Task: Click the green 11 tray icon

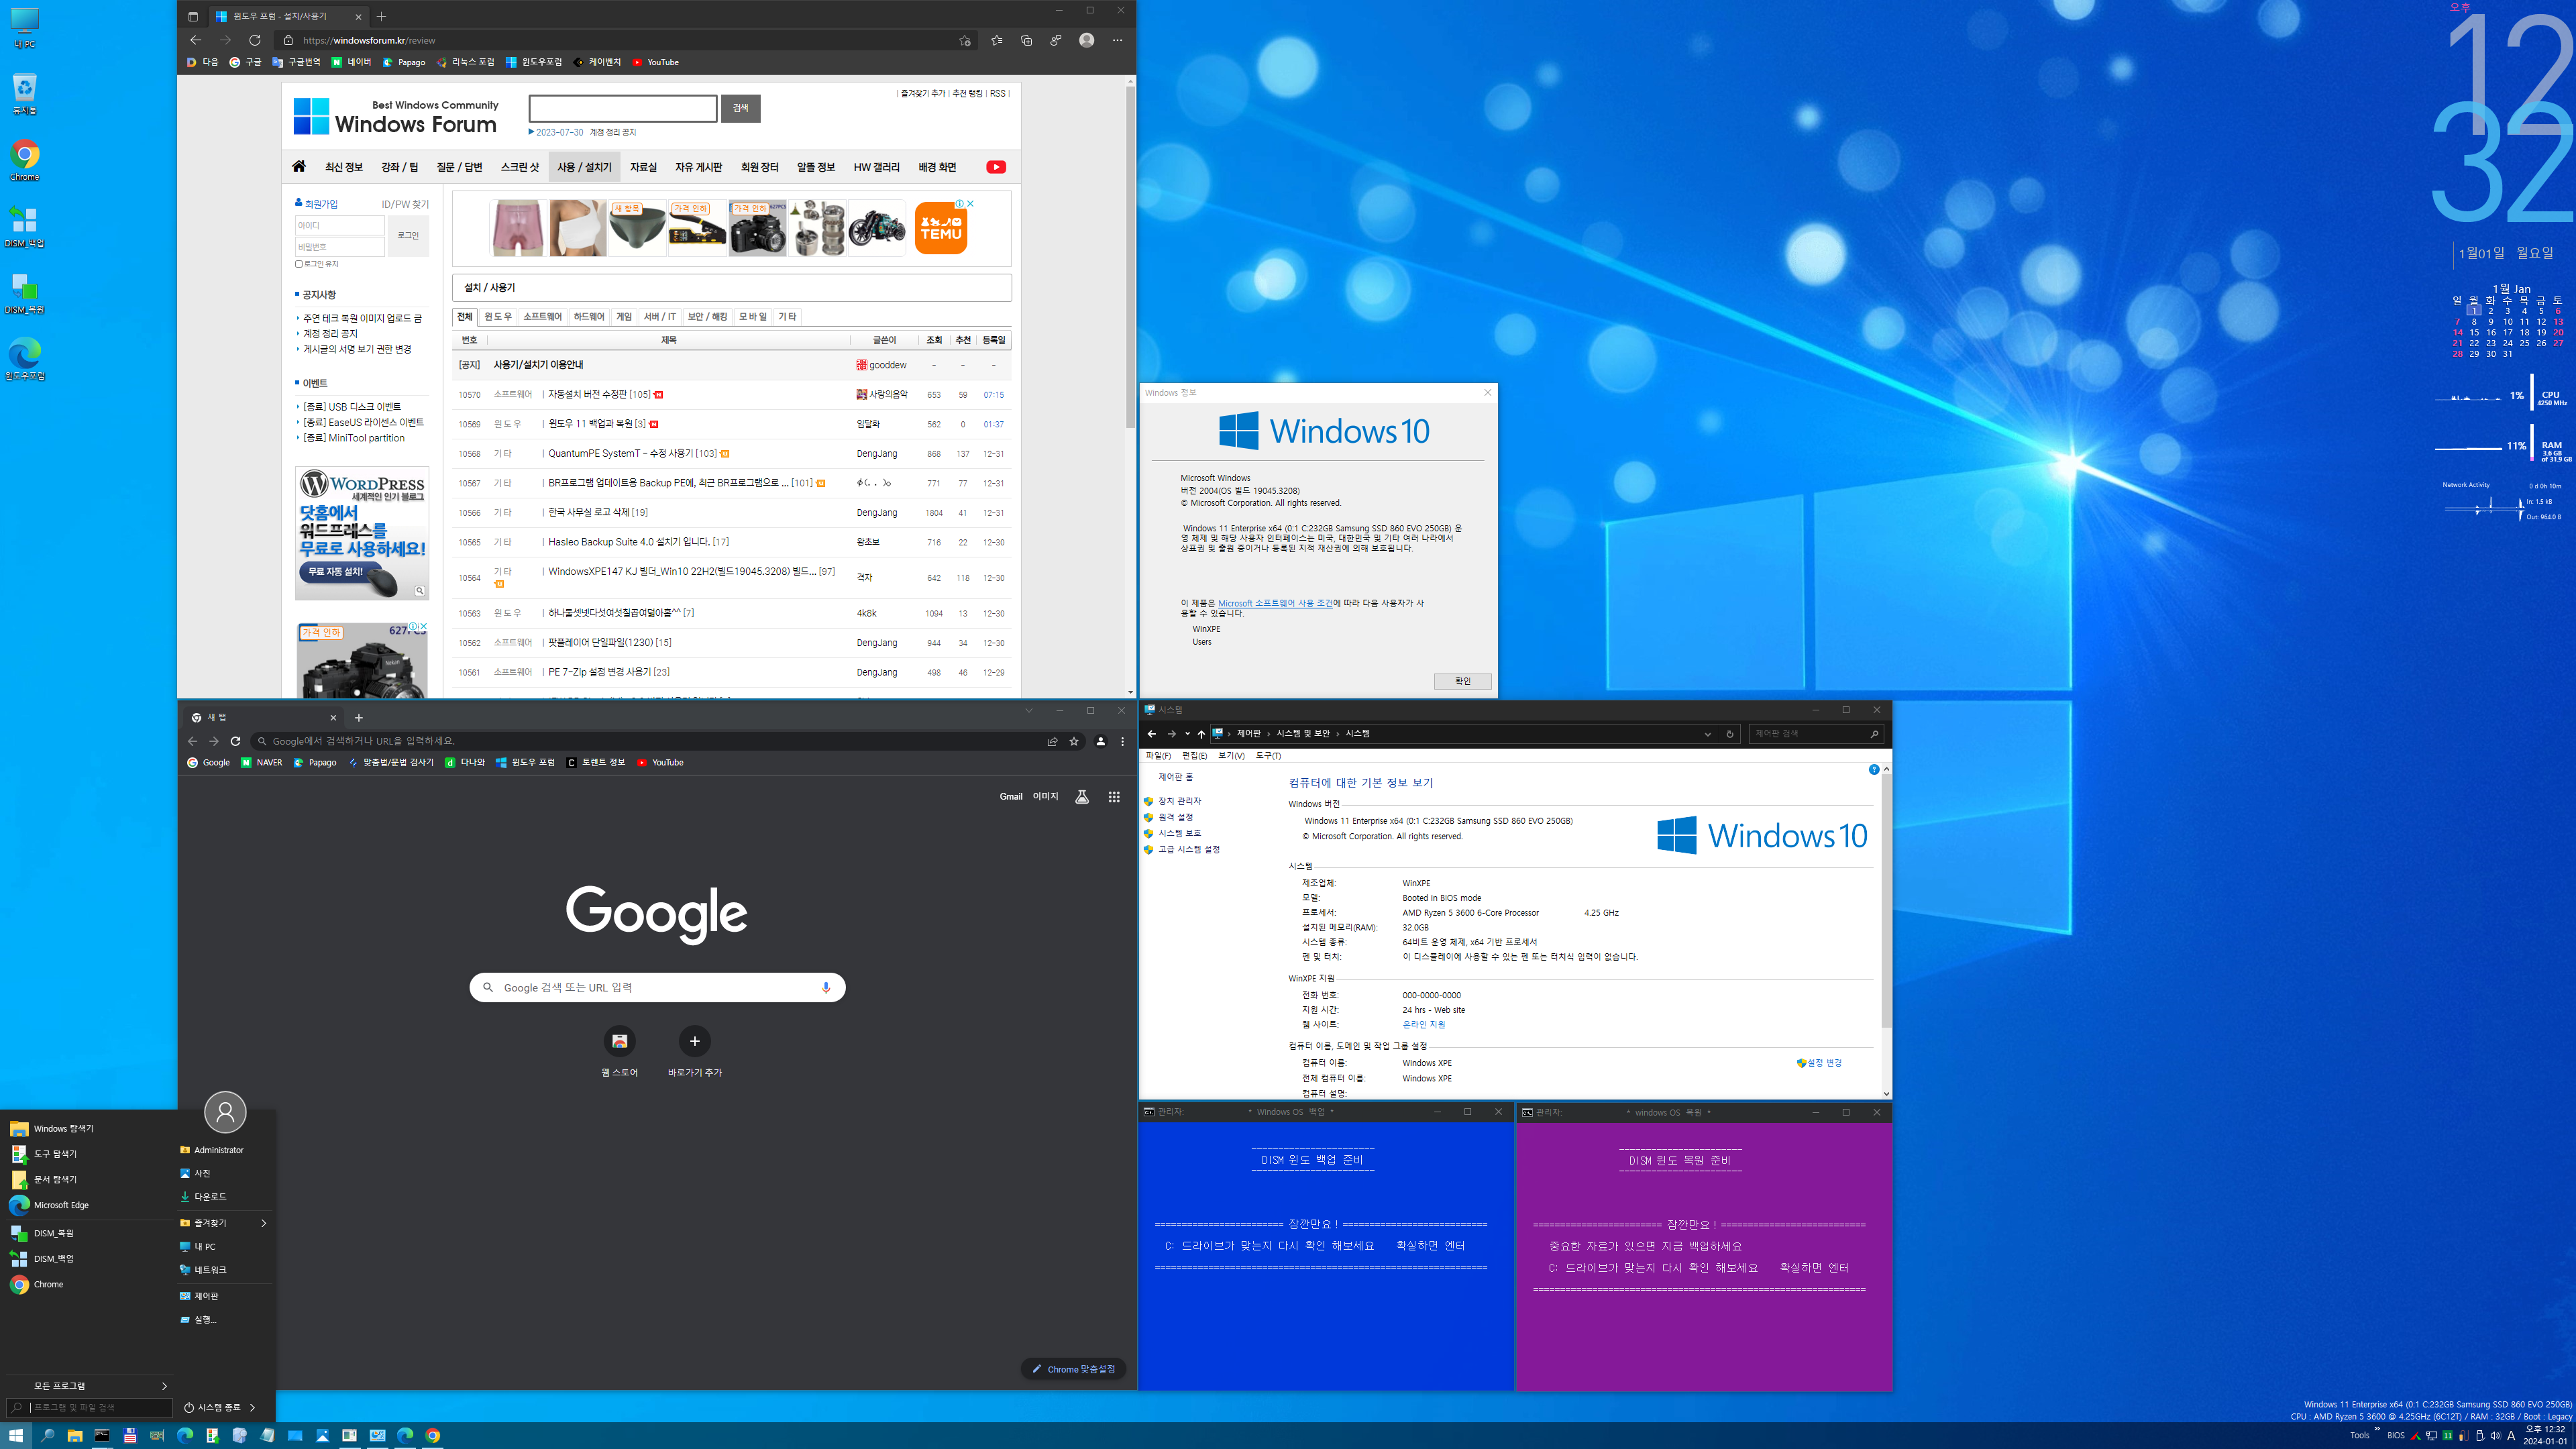Action: pyautogui.click(x=2447, y=1436)
